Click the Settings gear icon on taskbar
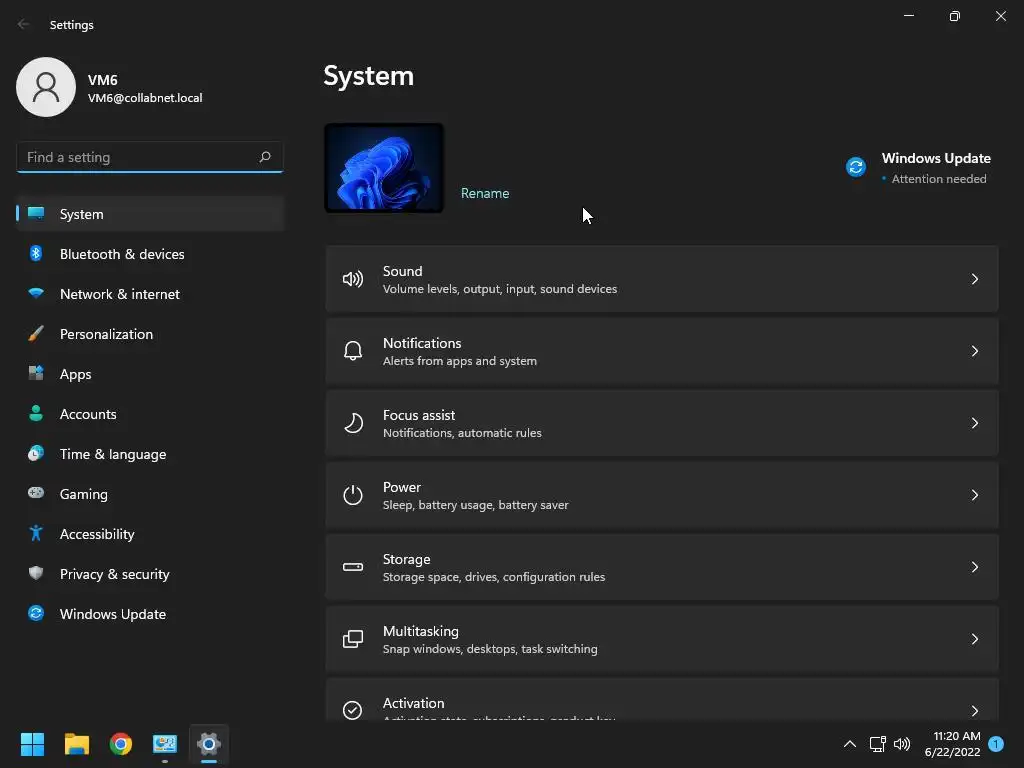 tap(209, 744)
